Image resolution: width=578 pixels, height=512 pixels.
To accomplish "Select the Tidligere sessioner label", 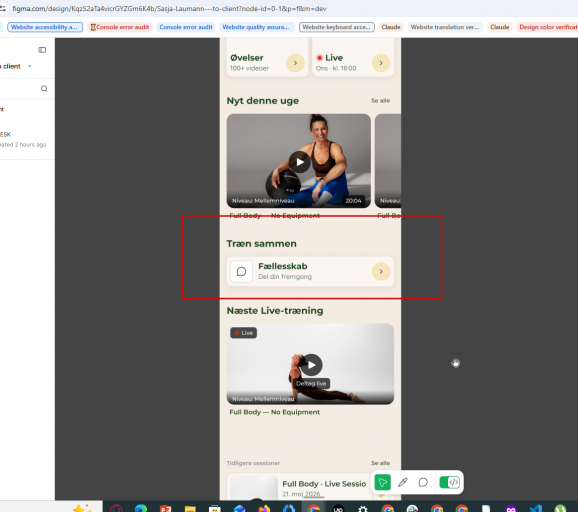I will click(253, 463).
